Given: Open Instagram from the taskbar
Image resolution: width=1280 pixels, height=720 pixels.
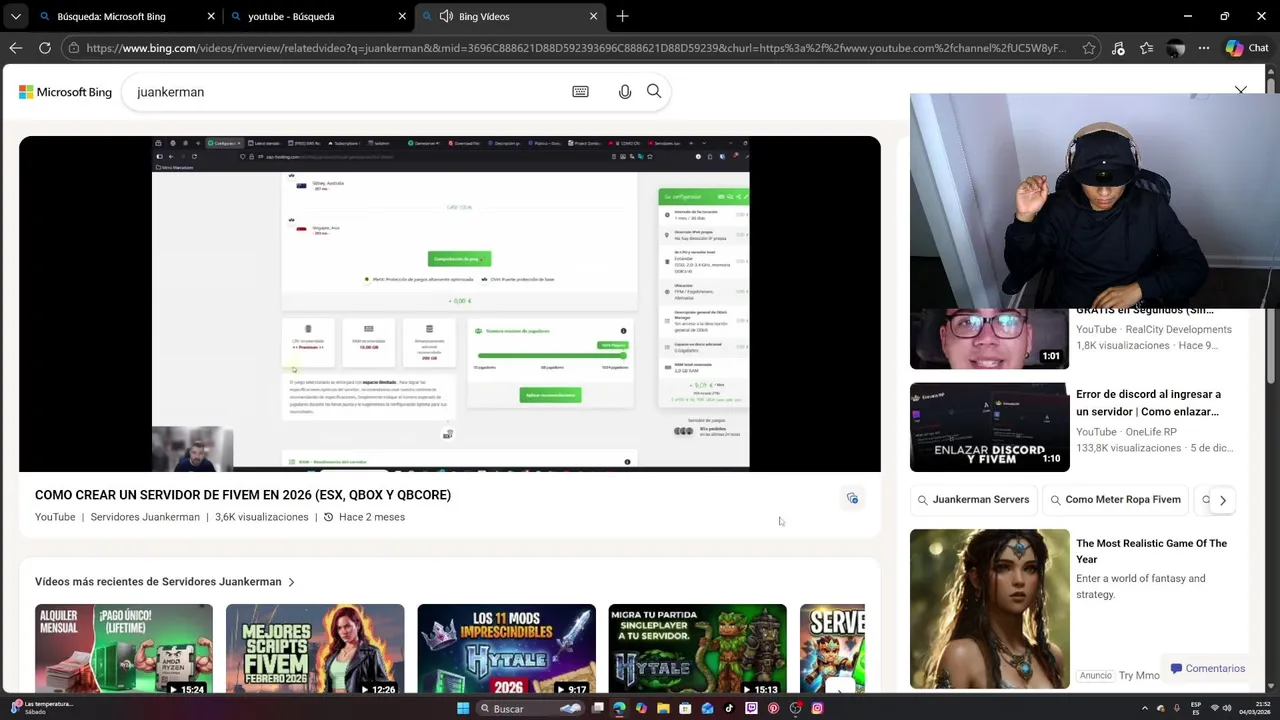Looking at the screenshot, I should (817, 708).
